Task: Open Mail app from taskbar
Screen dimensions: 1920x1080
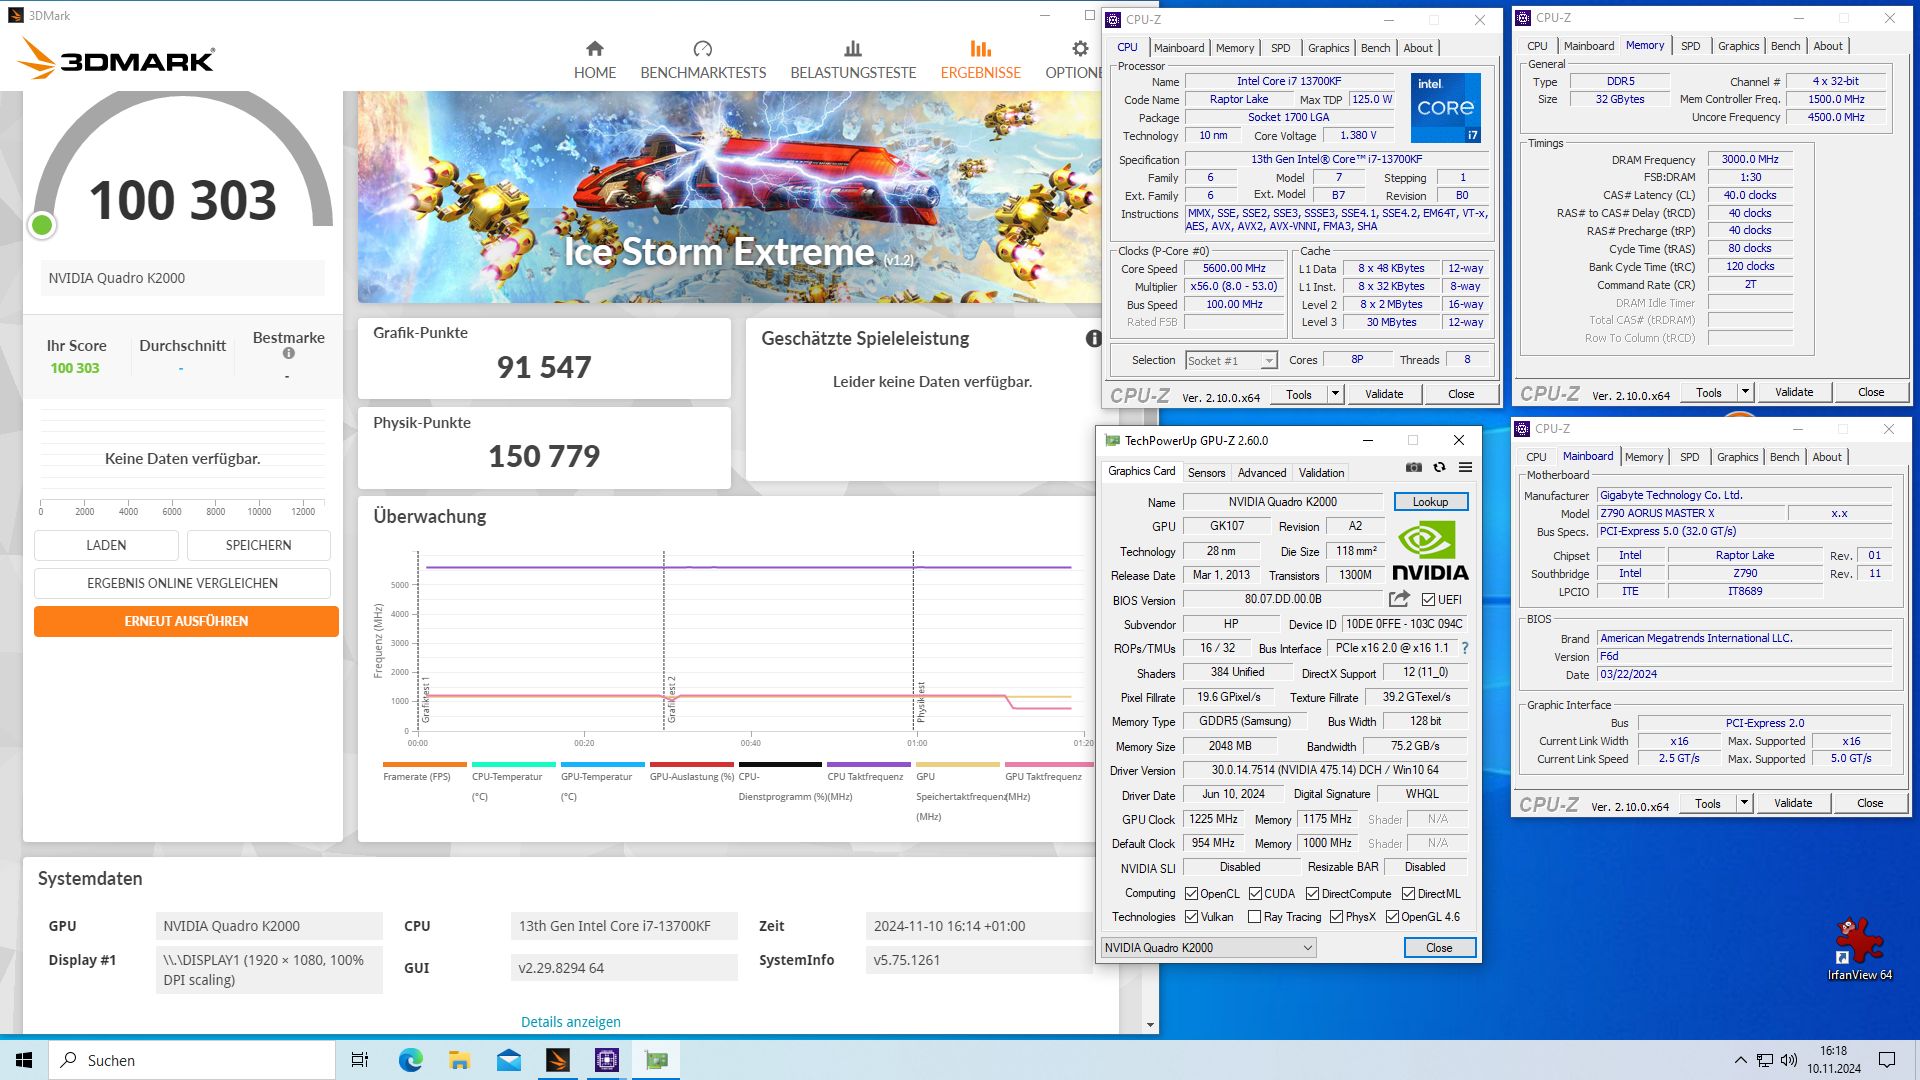Action: [508, 1060]
